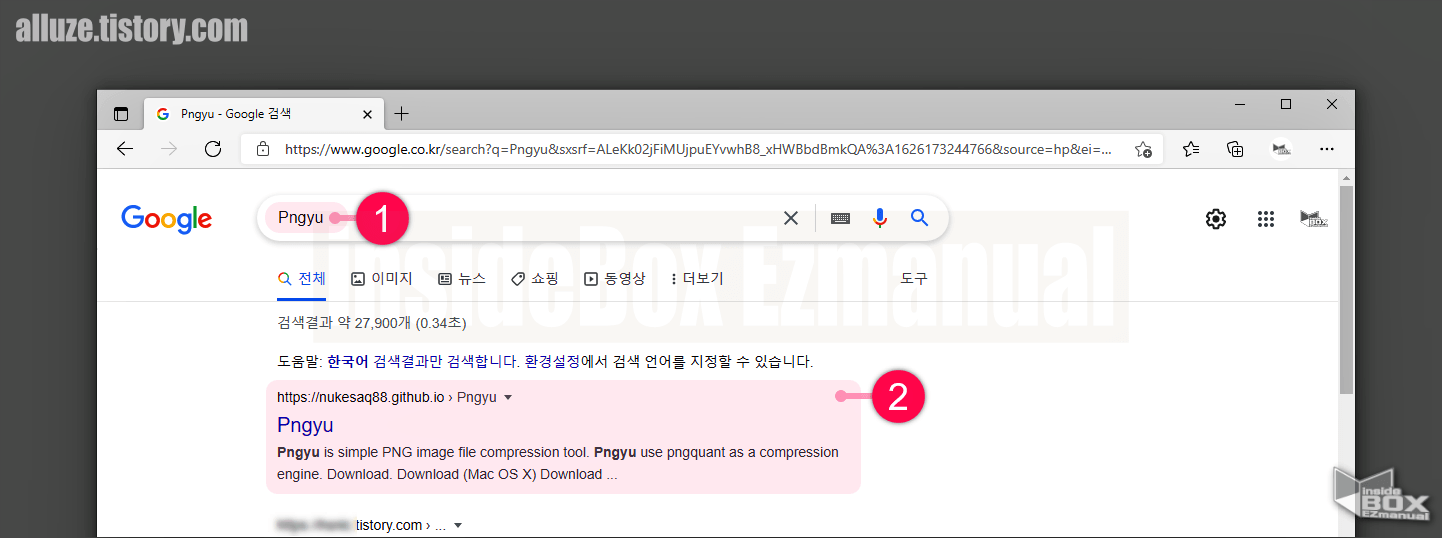Click the Pngyu result description snippet
Screen dimensions: 1442x538
[558, 463]
